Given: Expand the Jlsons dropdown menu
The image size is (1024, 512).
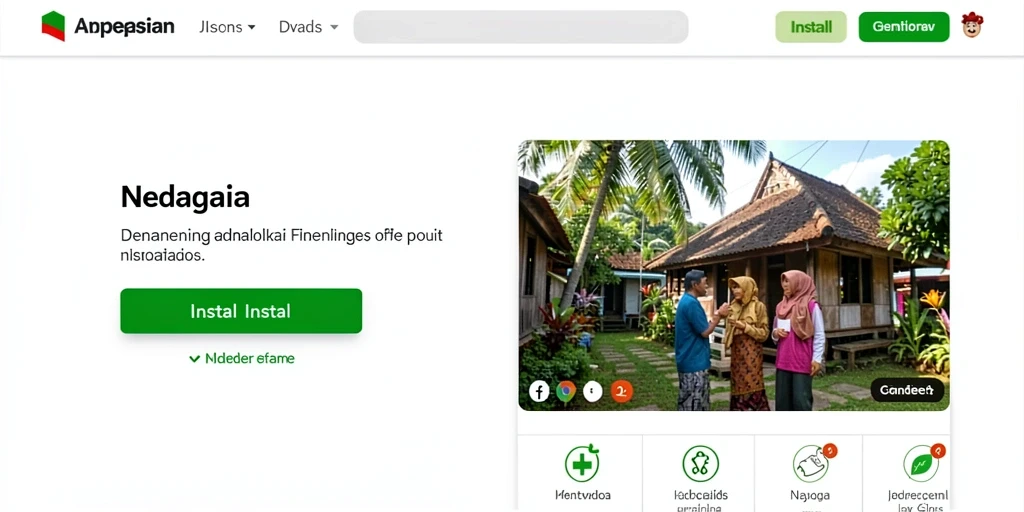Looking at the screenshot, I should pos(227,27).
